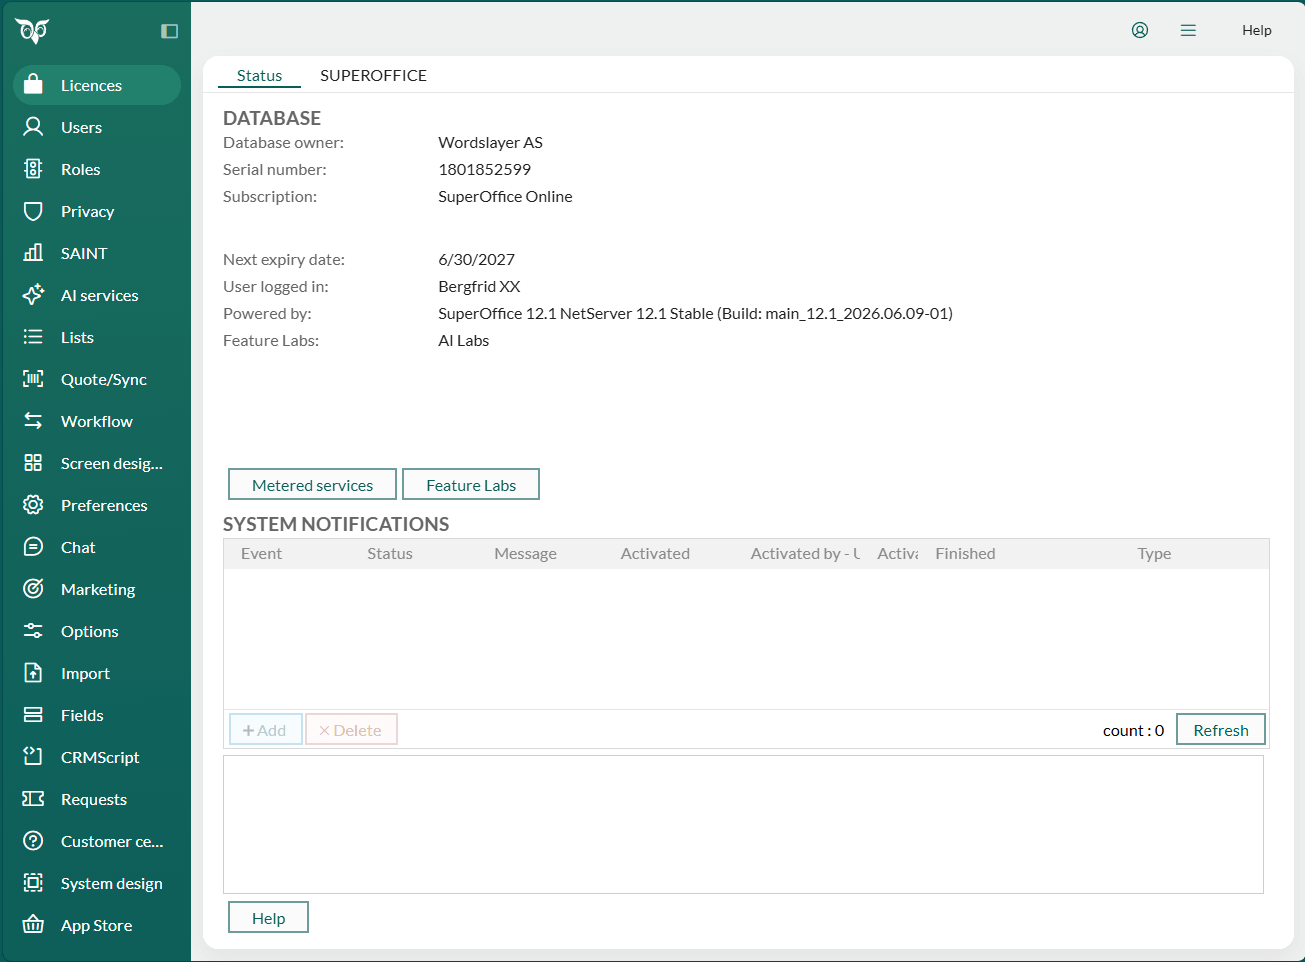Click the App Store basket icon
Screen dimensions: 1305x962
tap(33, 925)
